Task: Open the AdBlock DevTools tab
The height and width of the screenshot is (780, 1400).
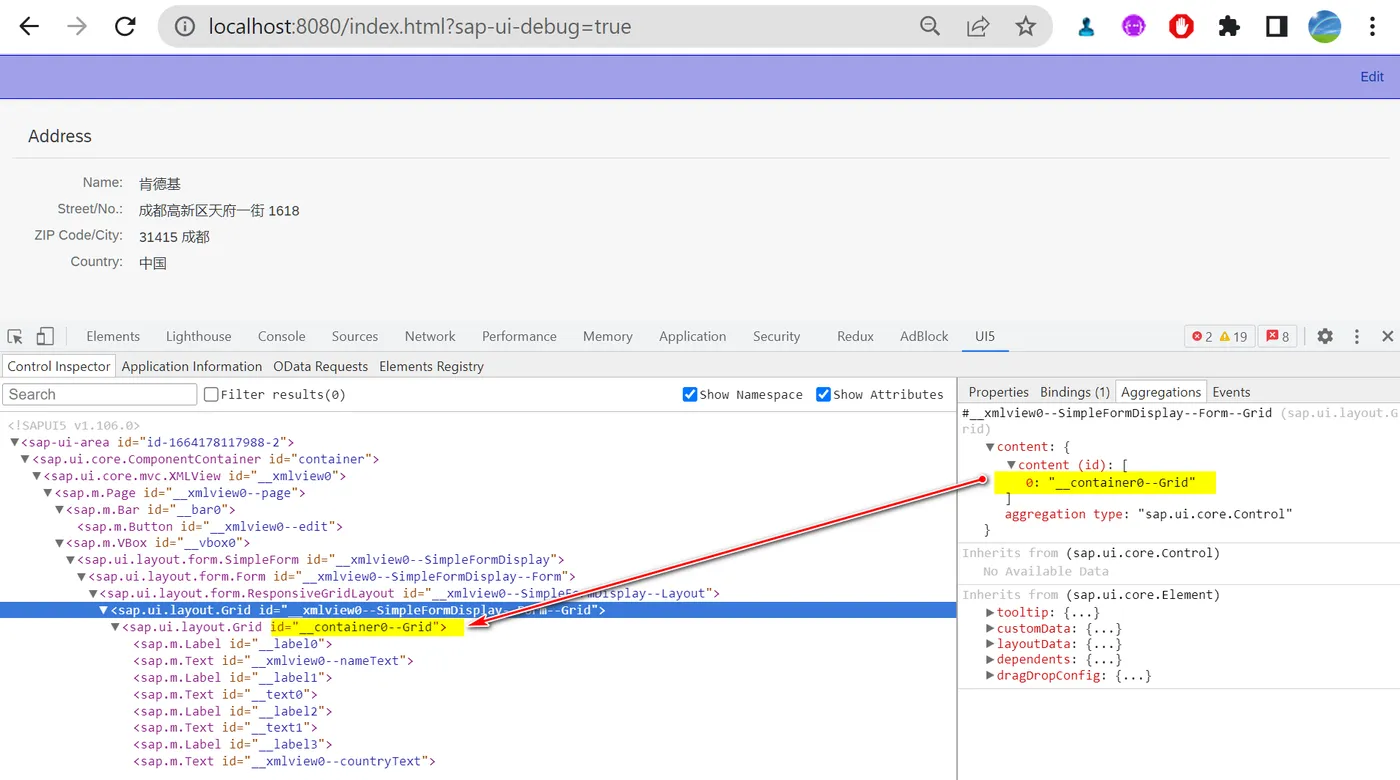Action: click(x=924, y=336)
